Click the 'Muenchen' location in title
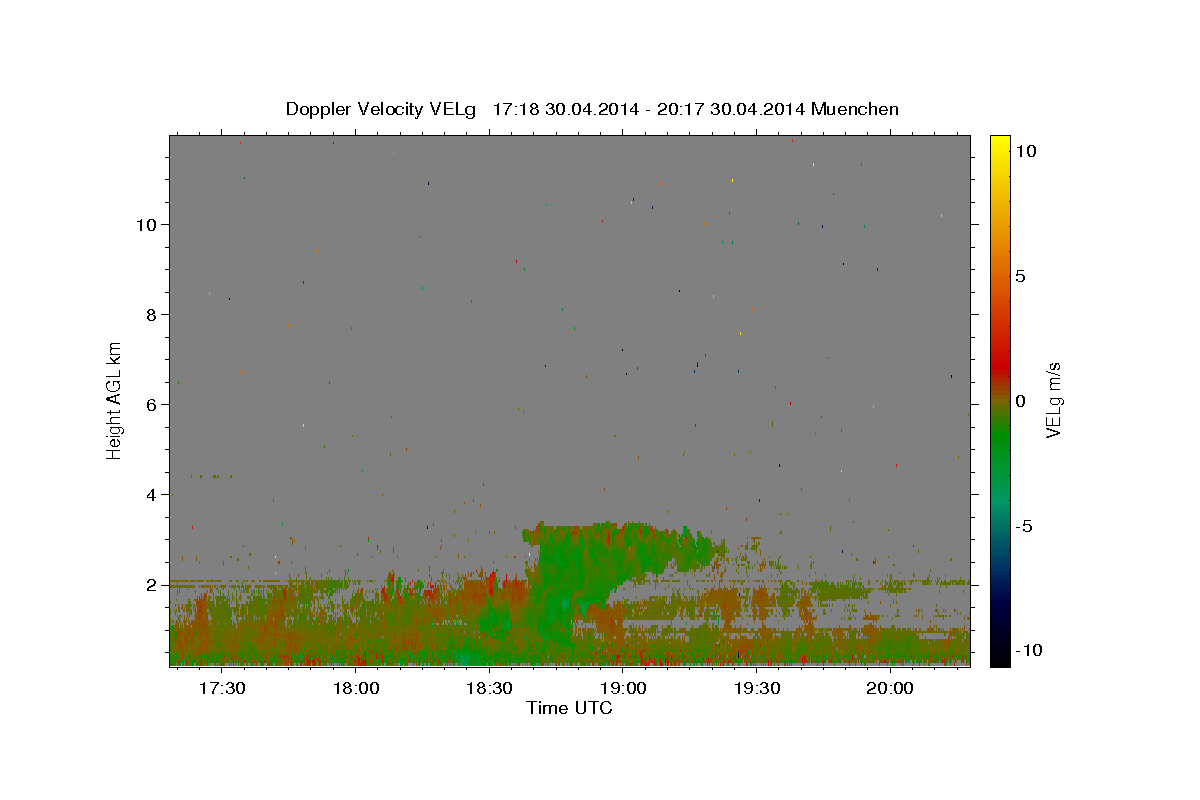Screen dimensions: 1200x800 pyautogui.click(x=855, y=109)
